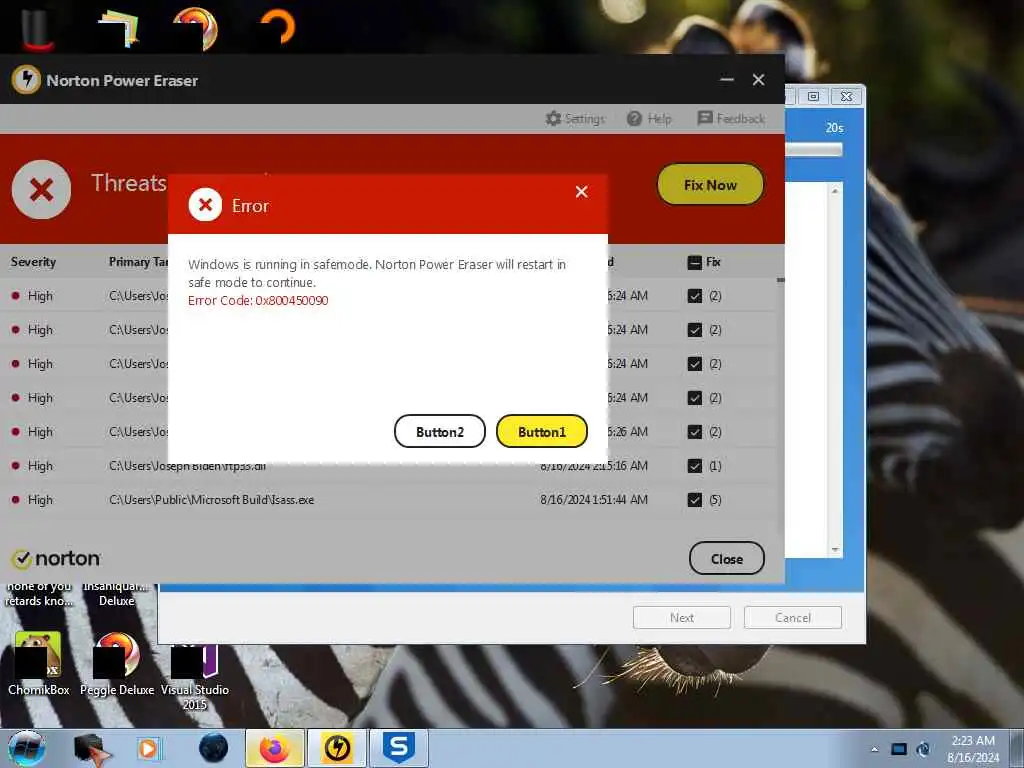Select the Insaniquarium Deluxe desktop icon

(x=116, y=594)
